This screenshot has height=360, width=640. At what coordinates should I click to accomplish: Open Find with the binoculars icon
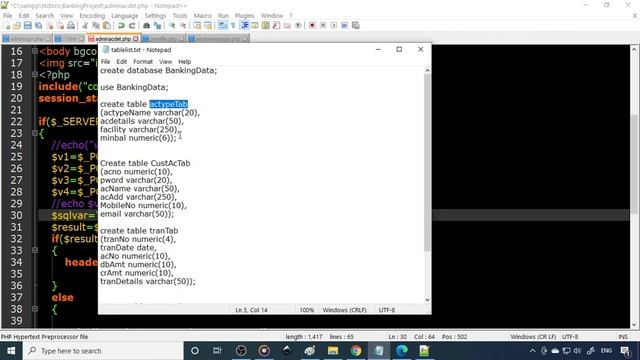(146, 25)
